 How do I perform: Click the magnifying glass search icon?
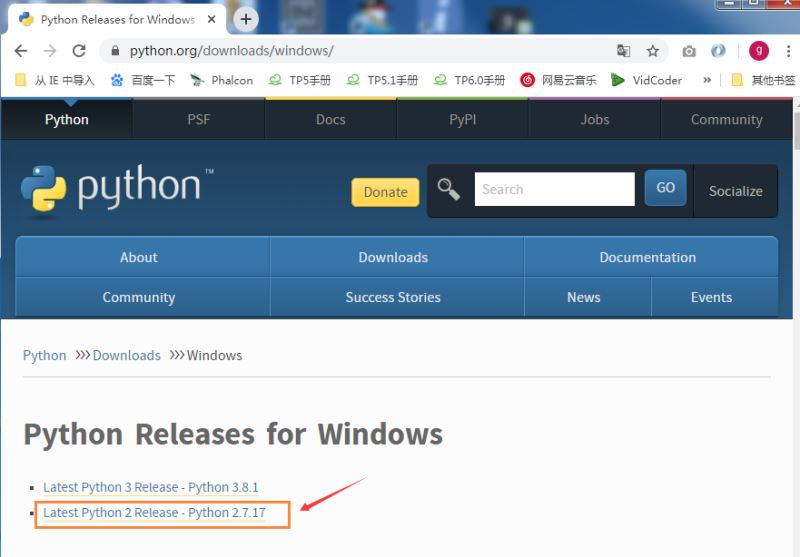448,189
